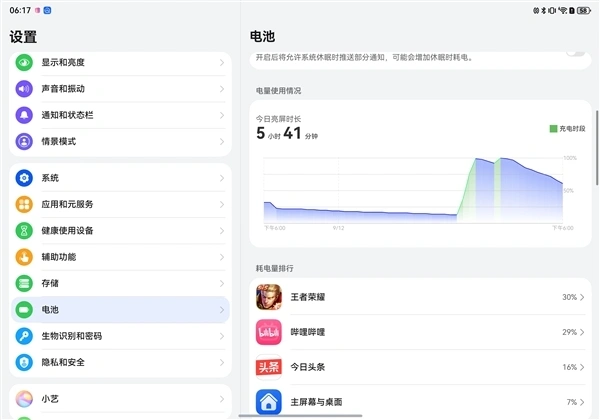Tap the 小艺 assistant icon
600x420 pixels.
24,398
